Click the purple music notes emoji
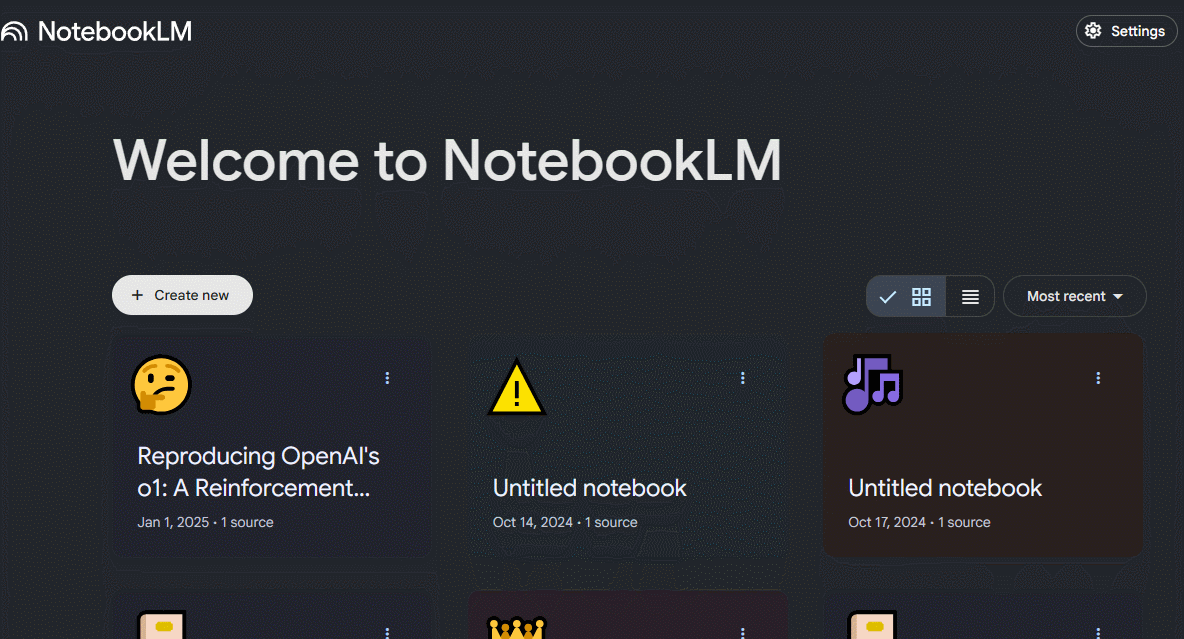This screenshot has height=639, width=1184. pyautogui.click(x=872, y=385)
